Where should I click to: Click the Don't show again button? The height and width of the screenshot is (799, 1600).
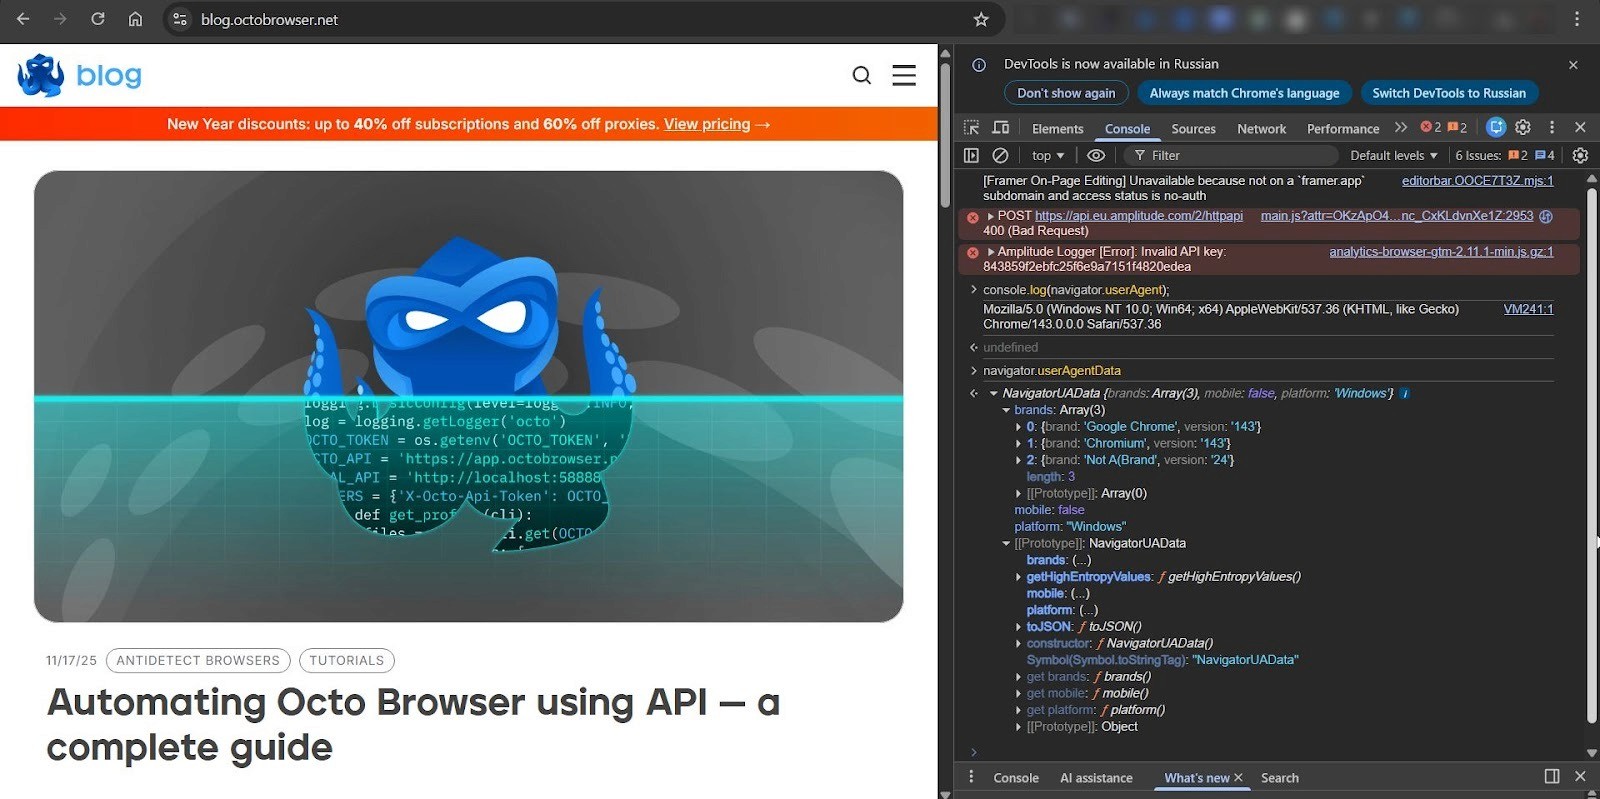point(1066,93)
